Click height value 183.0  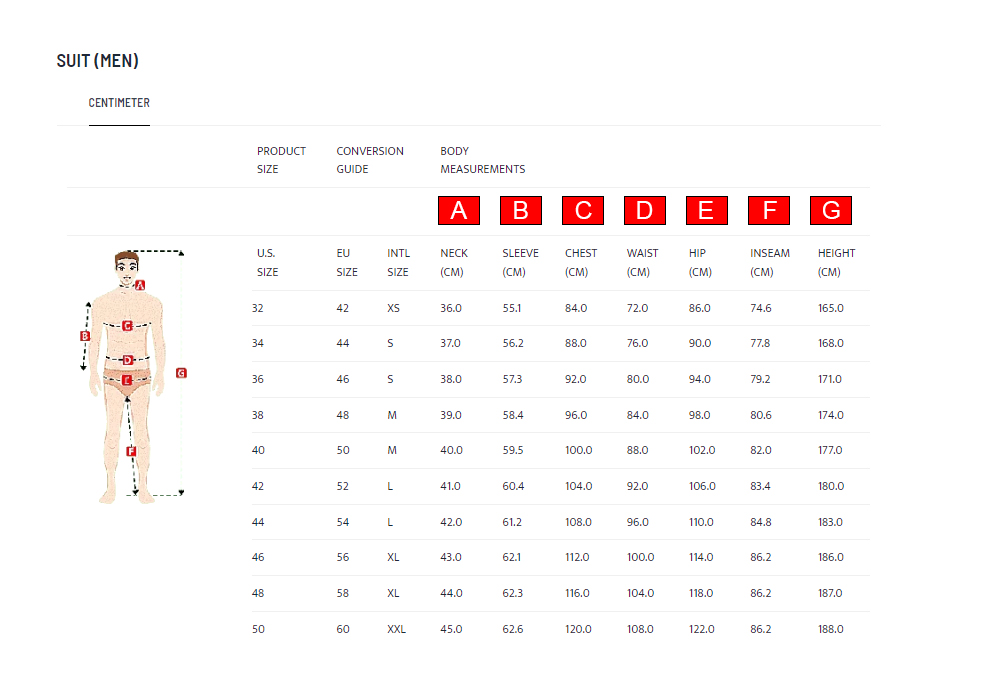830,522
